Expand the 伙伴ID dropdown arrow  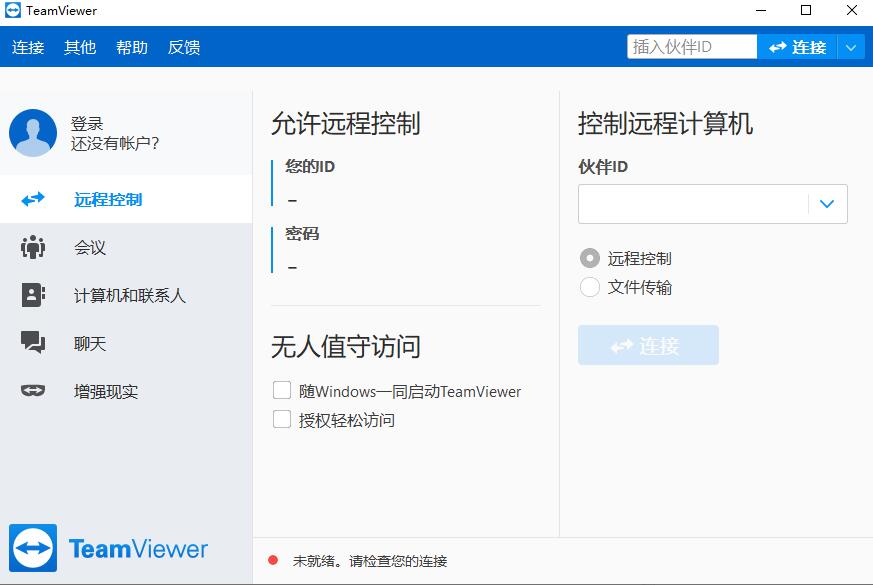tap(827, 204)
